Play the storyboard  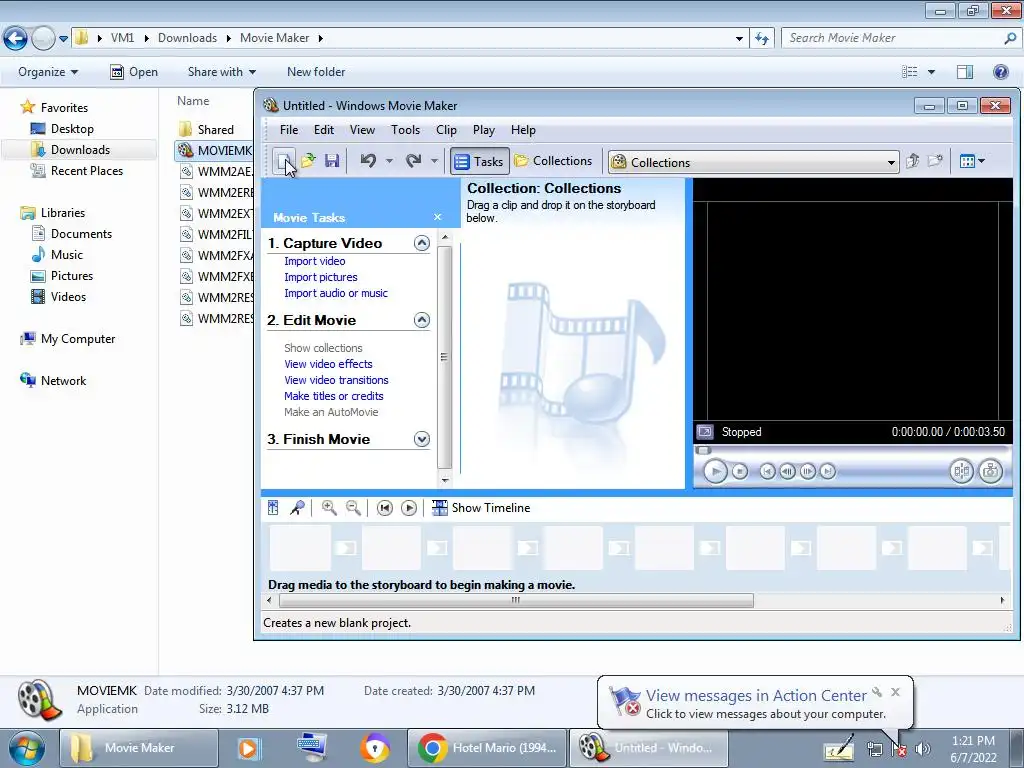409,507
